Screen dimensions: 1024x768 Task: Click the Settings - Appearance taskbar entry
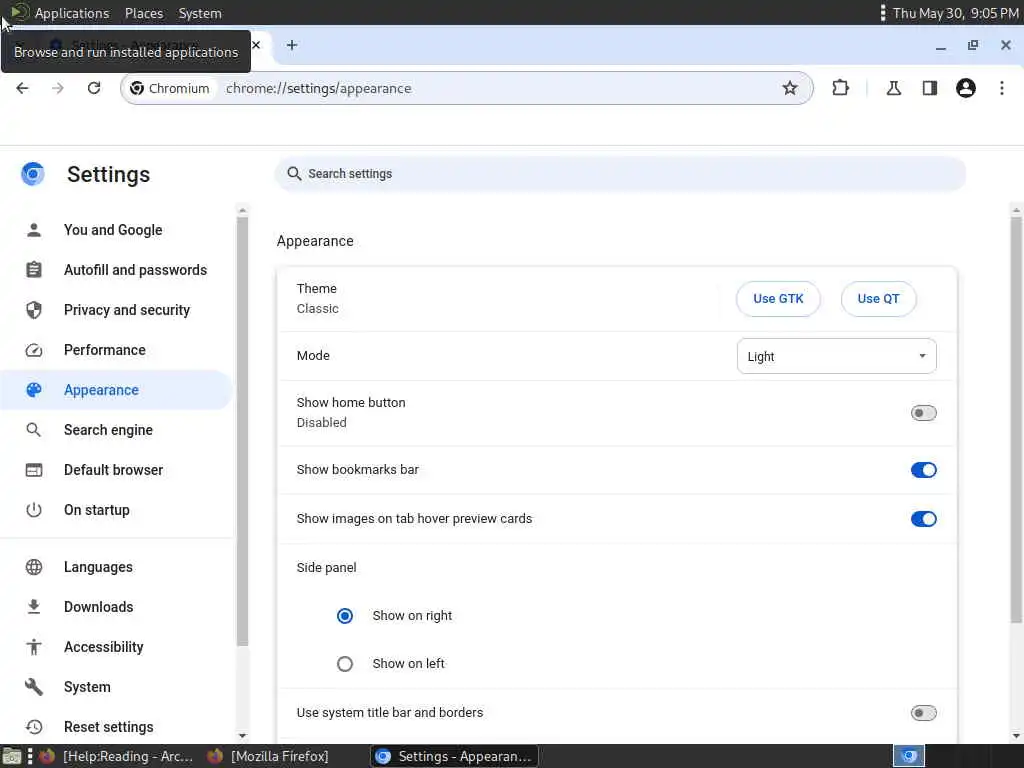click(x=455, y=756)
